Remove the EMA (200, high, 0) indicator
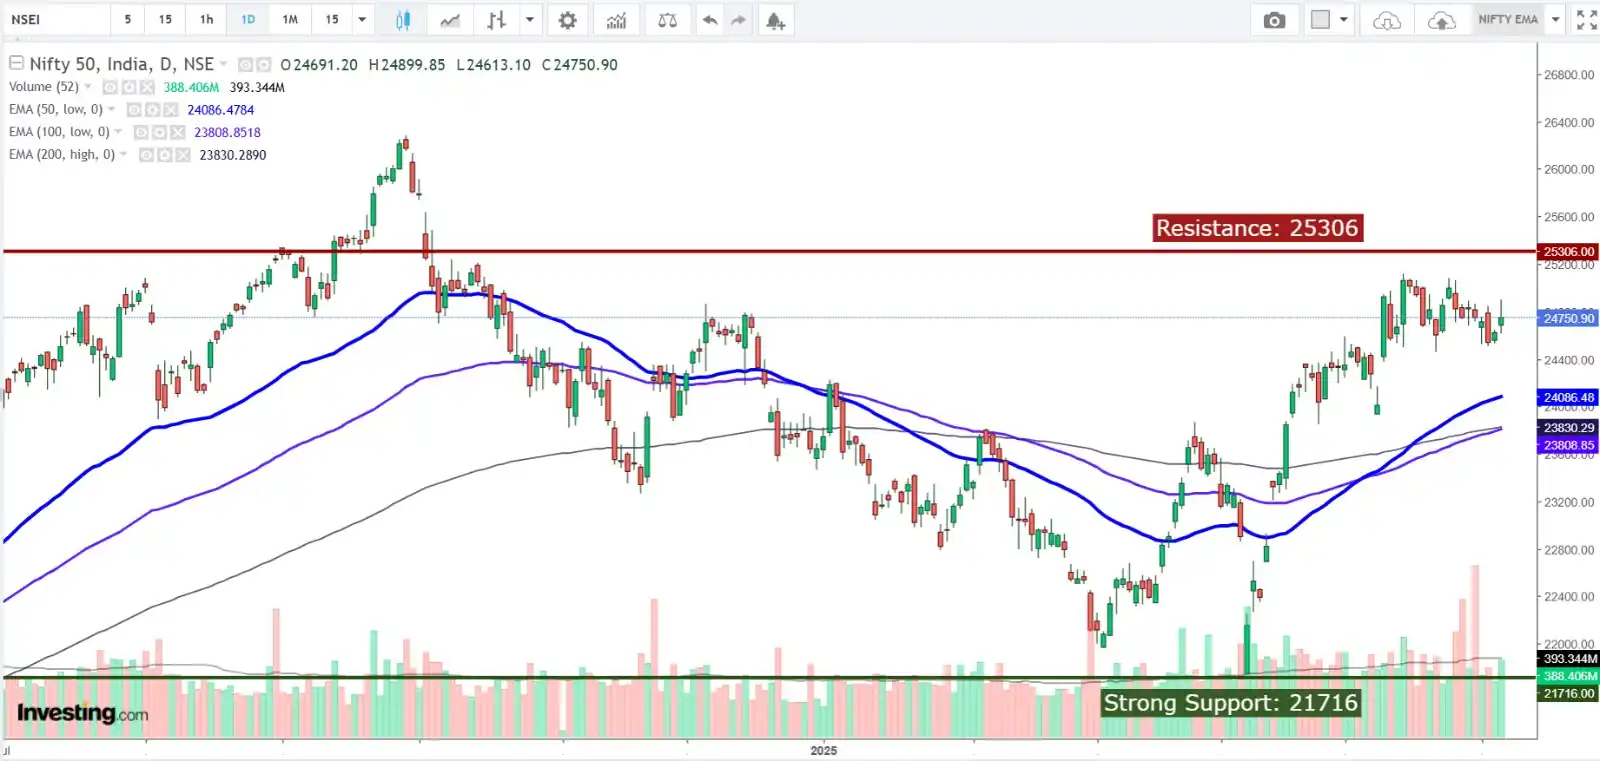Screen dimensions: 1600x761 pos(183,155)
